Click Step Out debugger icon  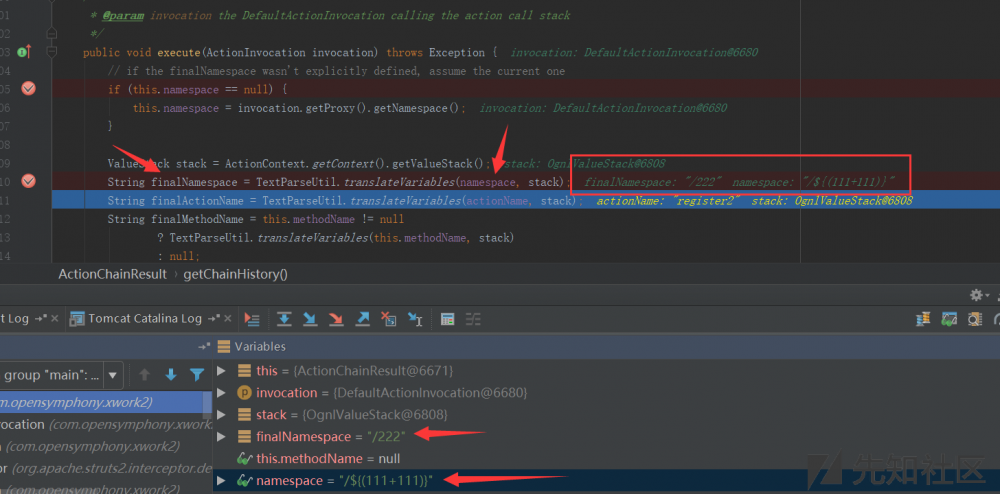[x=362, y=319]
